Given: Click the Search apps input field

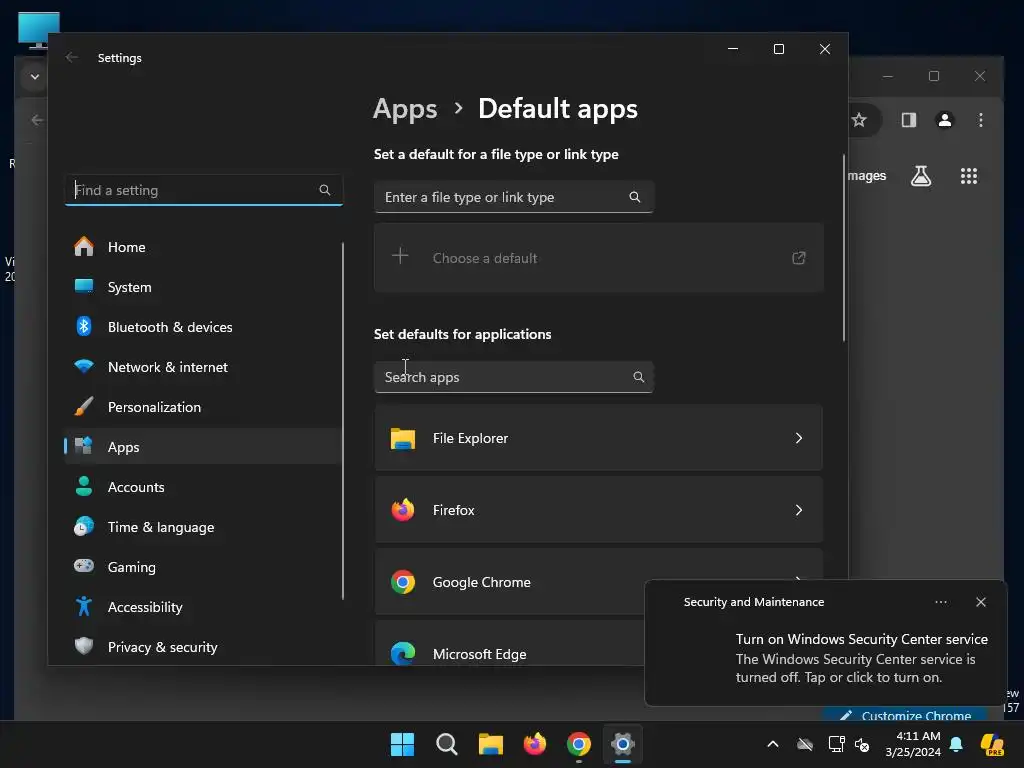Looking at the screenshot, I should pos(514,377).
